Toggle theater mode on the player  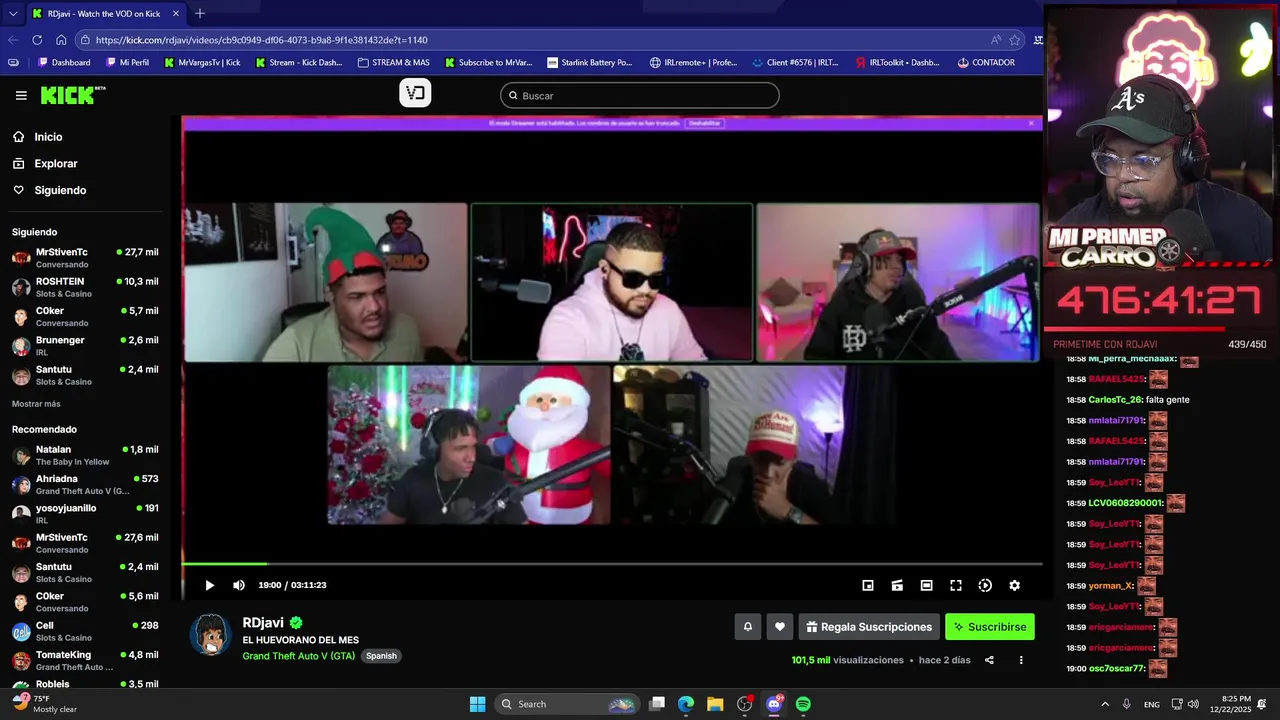(926, 585)
